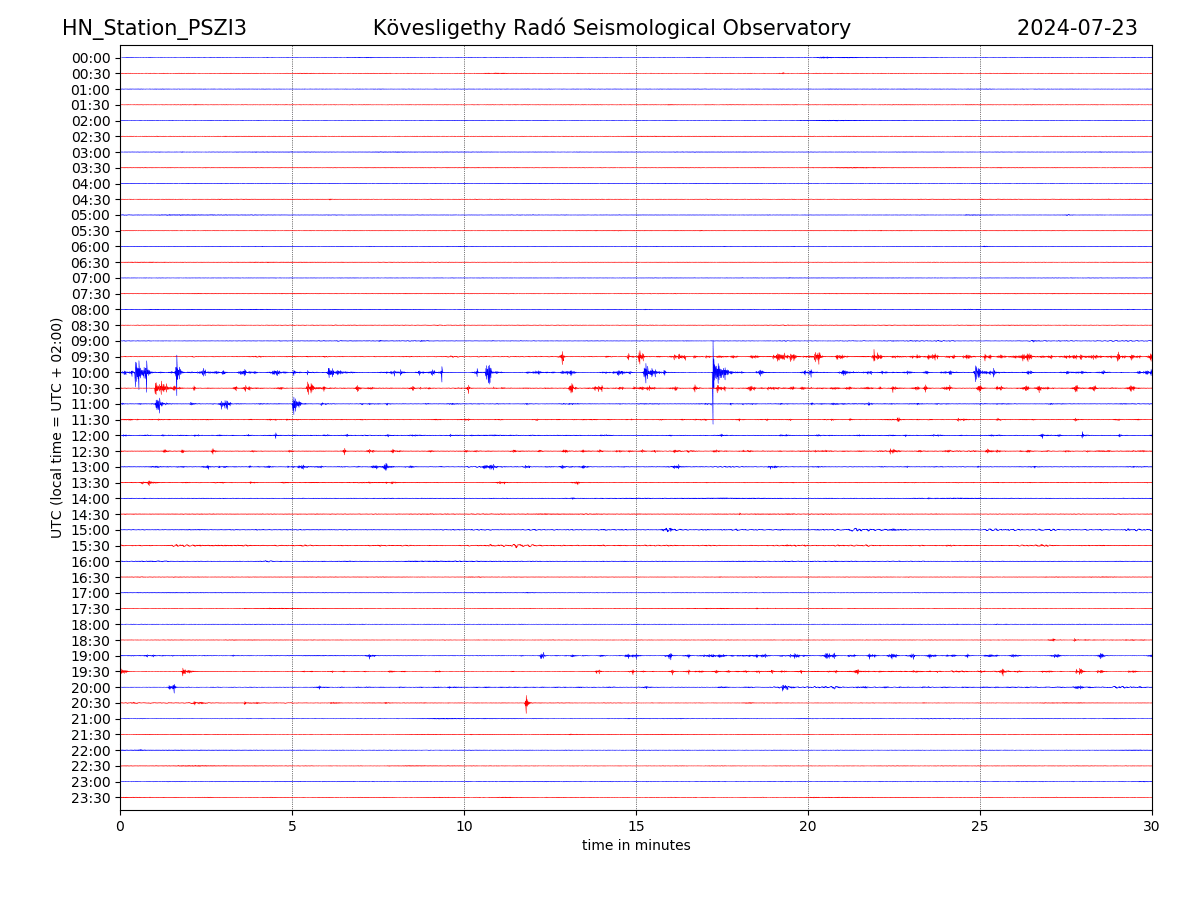Click the blue burst on 11:00 trace at minute 5
The image size is (1200, 900).
click(294, 404)
